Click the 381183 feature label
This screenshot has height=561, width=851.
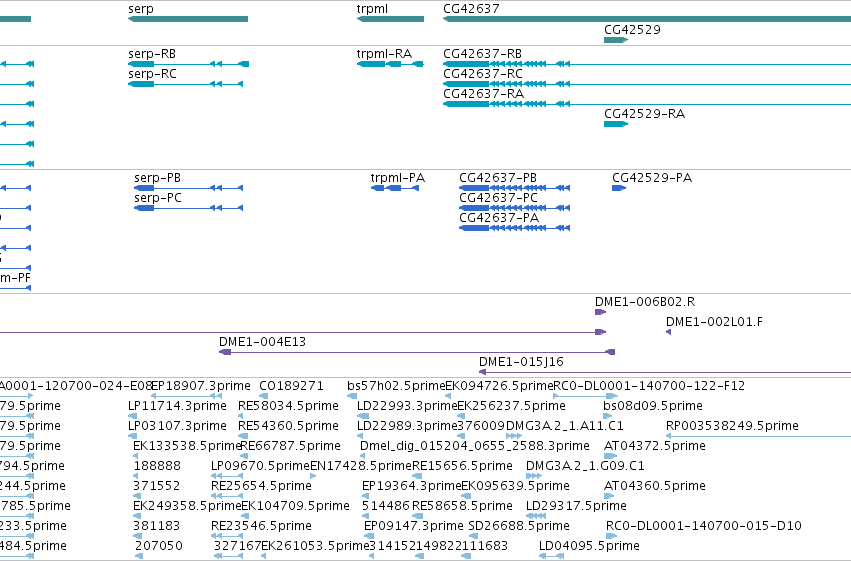pyautogui.click(x=156, y=526)
